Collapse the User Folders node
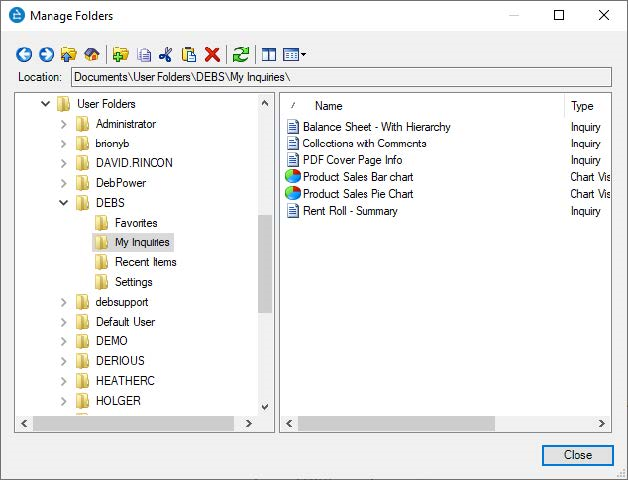 pyautogui.click(x=46, y=104)
